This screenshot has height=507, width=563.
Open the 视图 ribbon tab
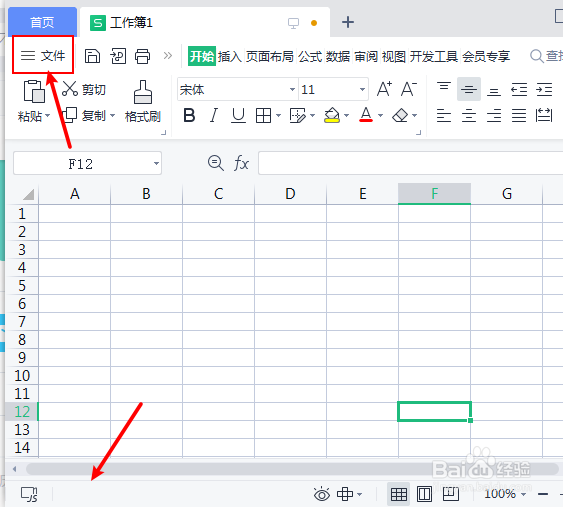click(x=394, y=56)
